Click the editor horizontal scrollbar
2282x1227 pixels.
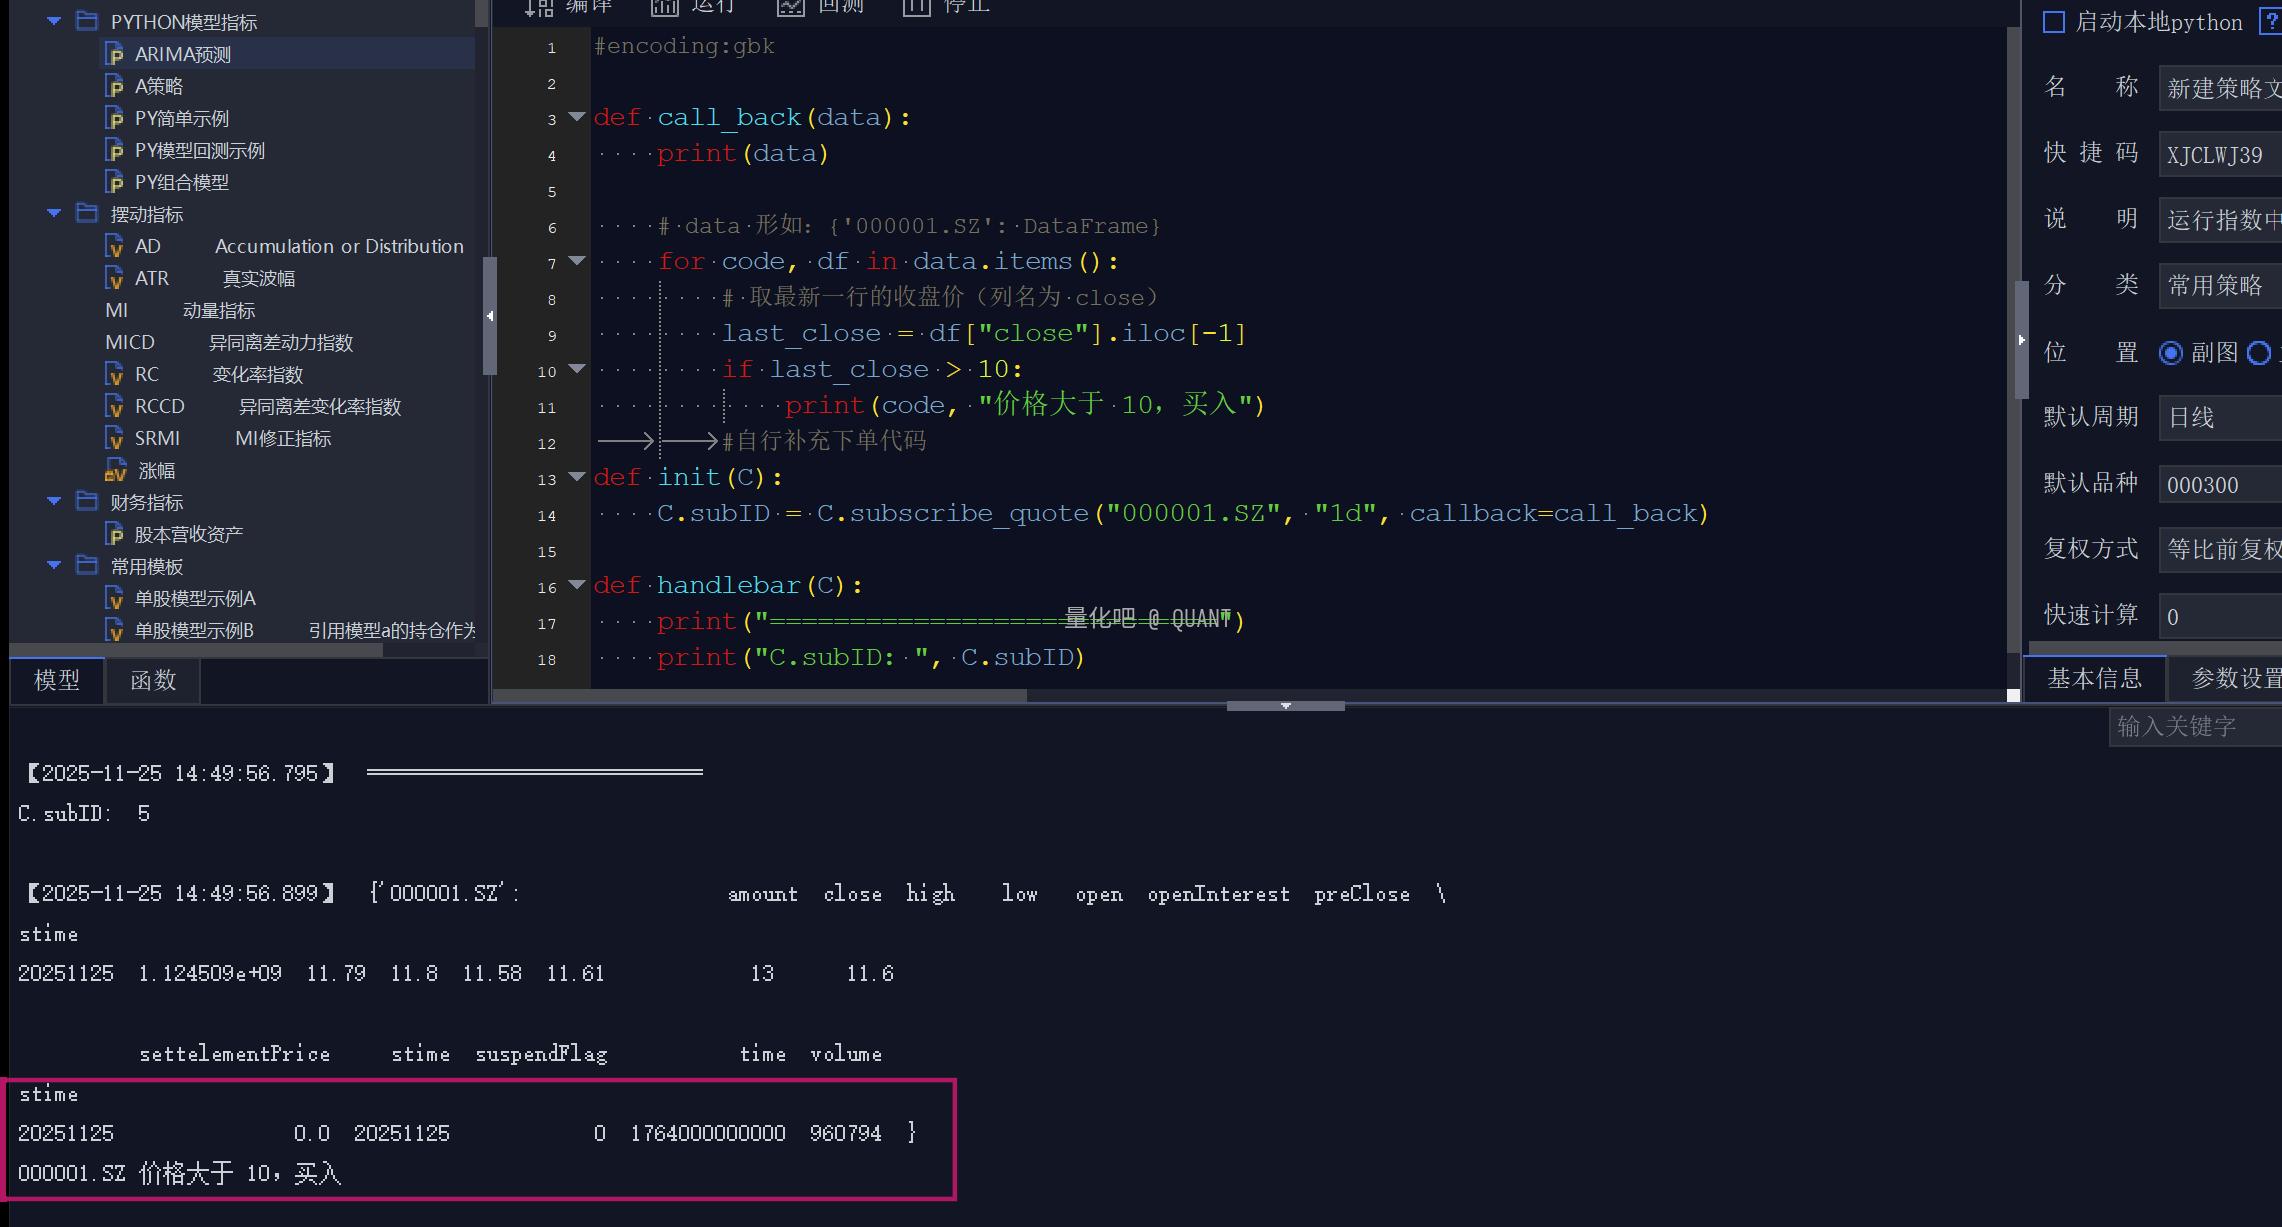tap(760, 695)
